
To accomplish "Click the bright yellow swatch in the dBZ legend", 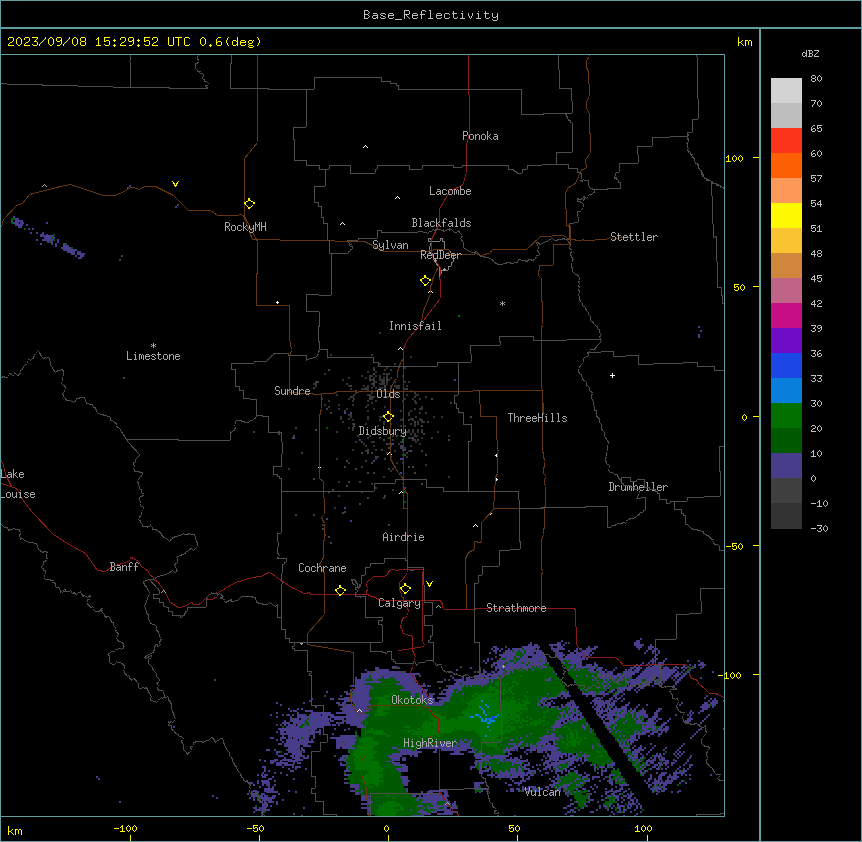I will [x=786, y=215].
